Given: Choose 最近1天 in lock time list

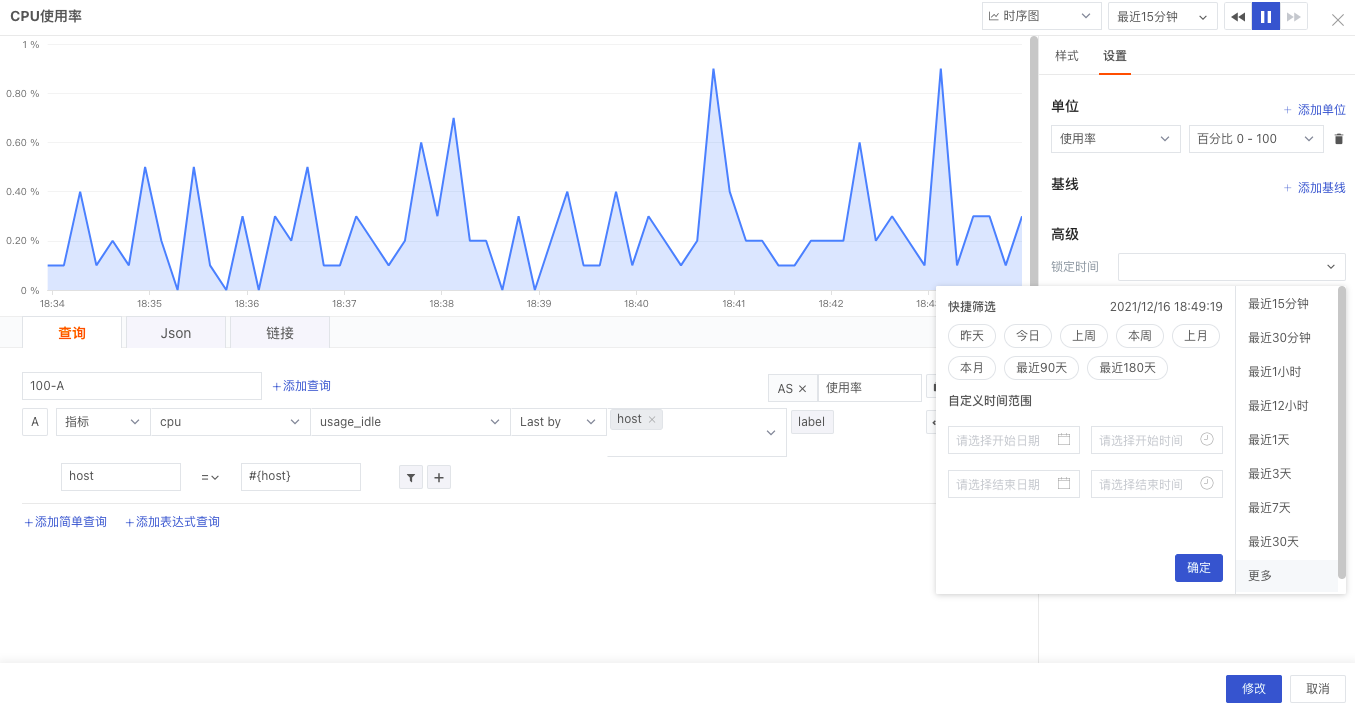Looking at the screenshot, I should pyautogui.click(x=1286, y=440).
